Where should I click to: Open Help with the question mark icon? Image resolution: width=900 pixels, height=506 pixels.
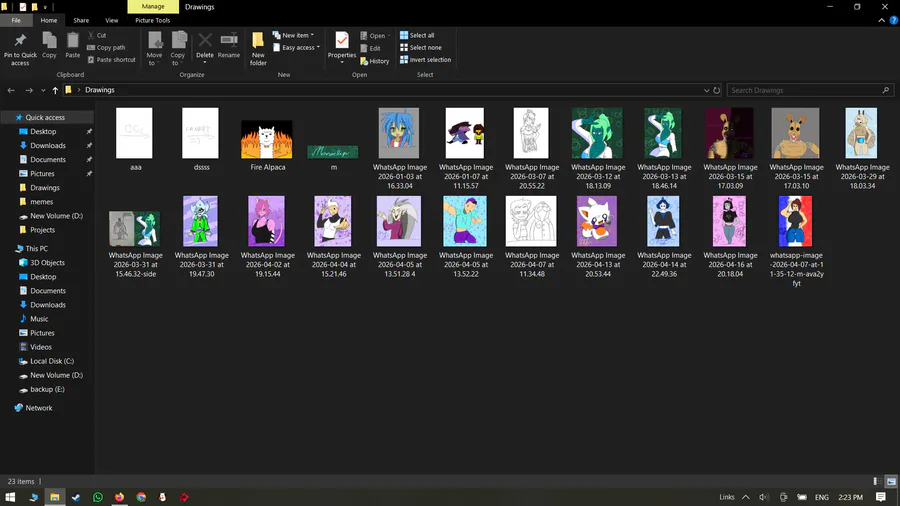(894, 20)
